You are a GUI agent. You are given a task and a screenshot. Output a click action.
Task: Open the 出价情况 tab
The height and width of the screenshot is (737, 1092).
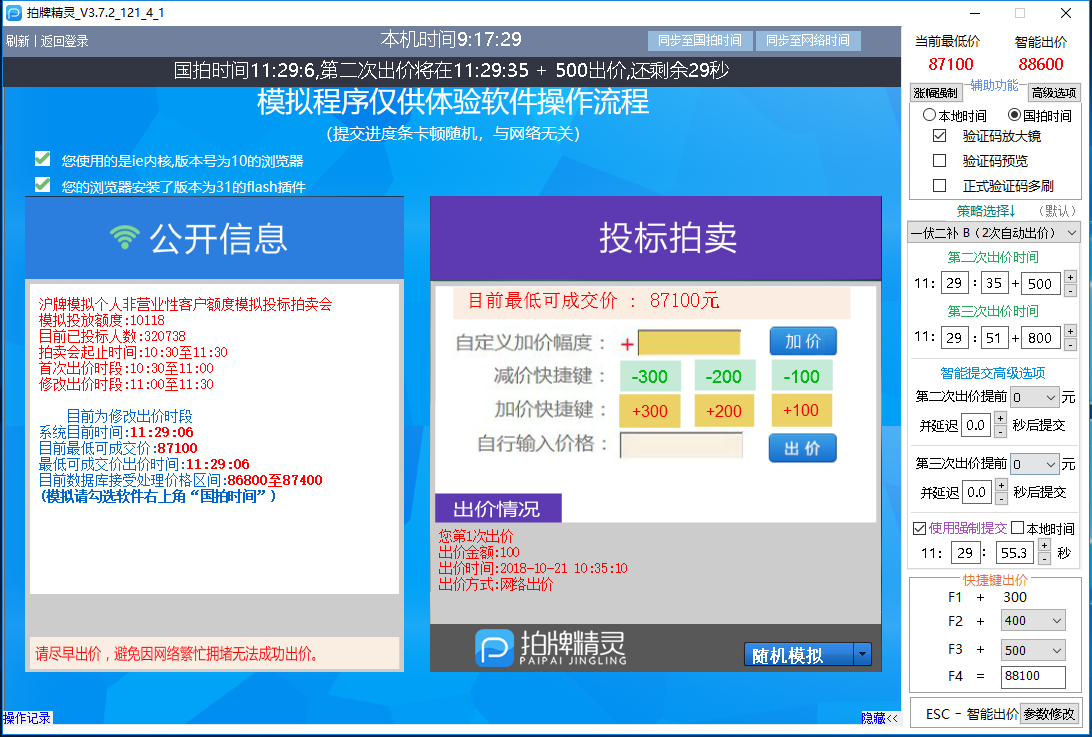[x=497, y=509]
